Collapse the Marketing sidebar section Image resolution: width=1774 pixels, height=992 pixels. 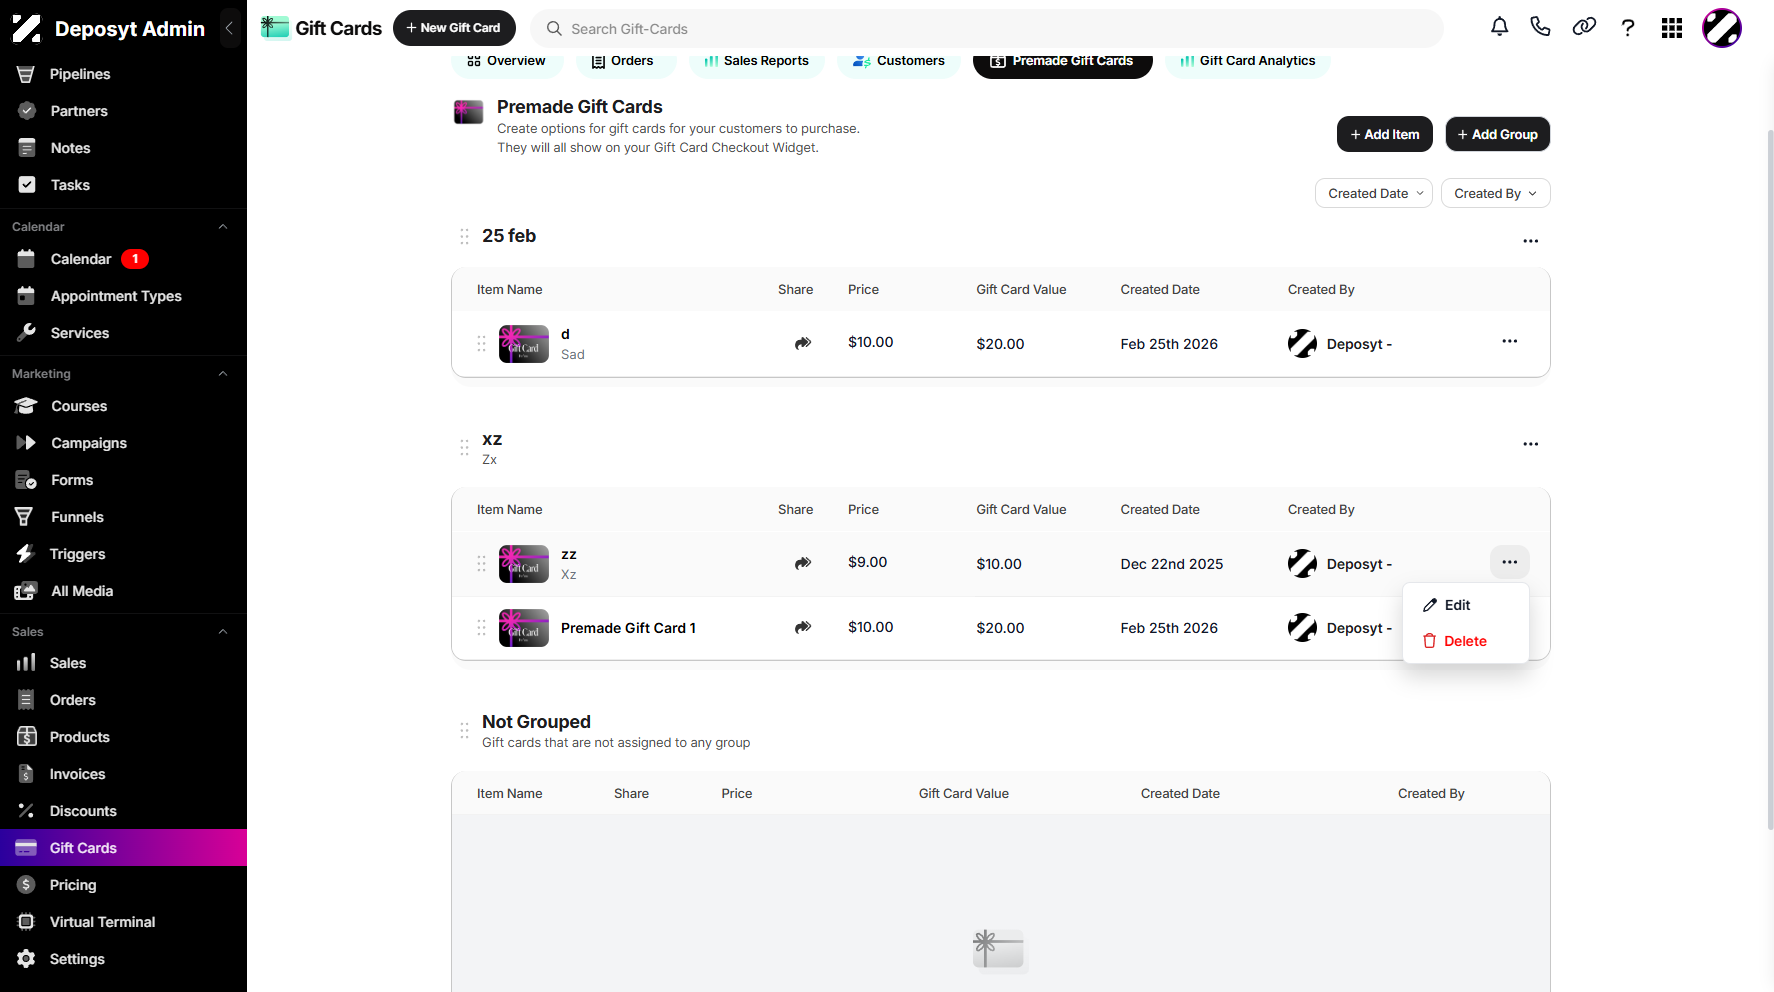coord(223,374)
